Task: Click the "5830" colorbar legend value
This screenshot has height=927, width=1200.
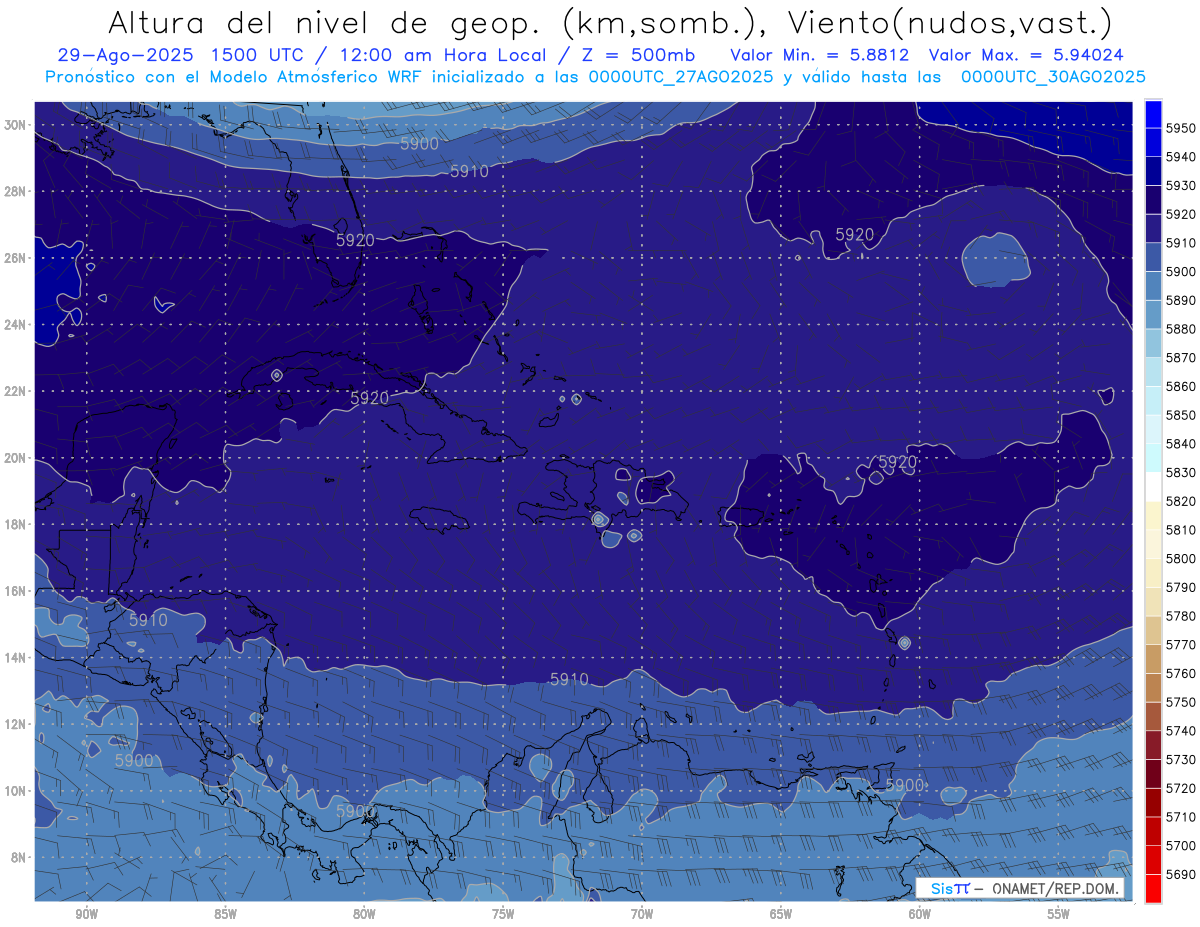Action: tap(1180, 472)
